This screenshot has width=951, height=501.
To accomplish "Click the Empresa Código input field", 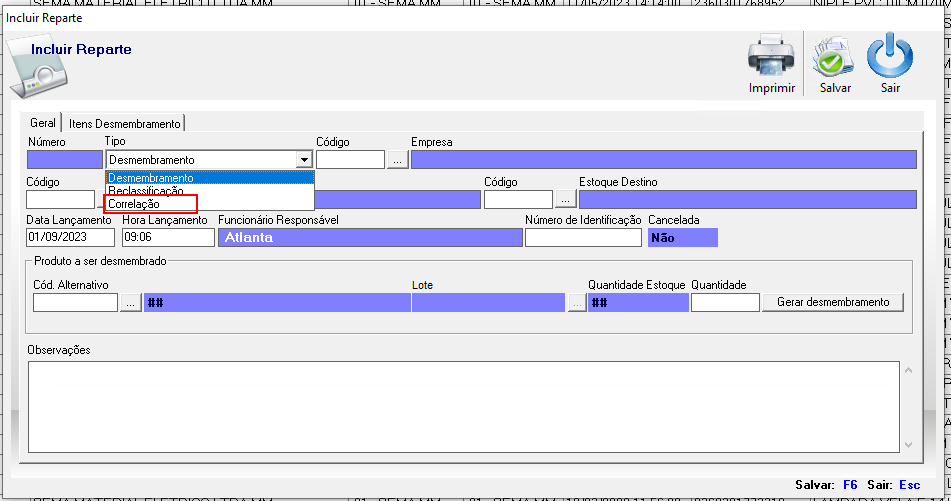I will point(351,160).
